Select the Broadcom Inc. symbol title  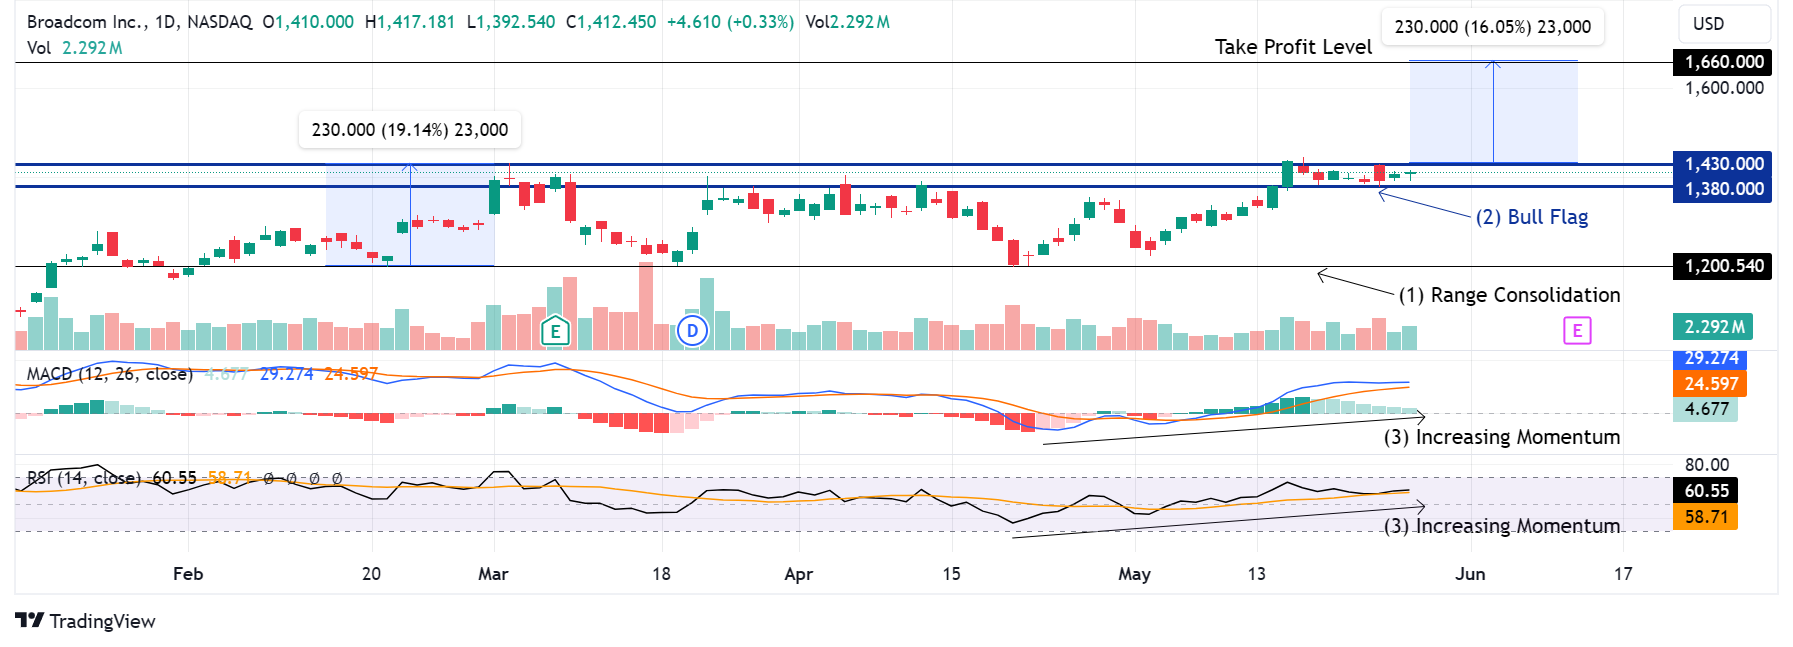(x=87, y=22)
